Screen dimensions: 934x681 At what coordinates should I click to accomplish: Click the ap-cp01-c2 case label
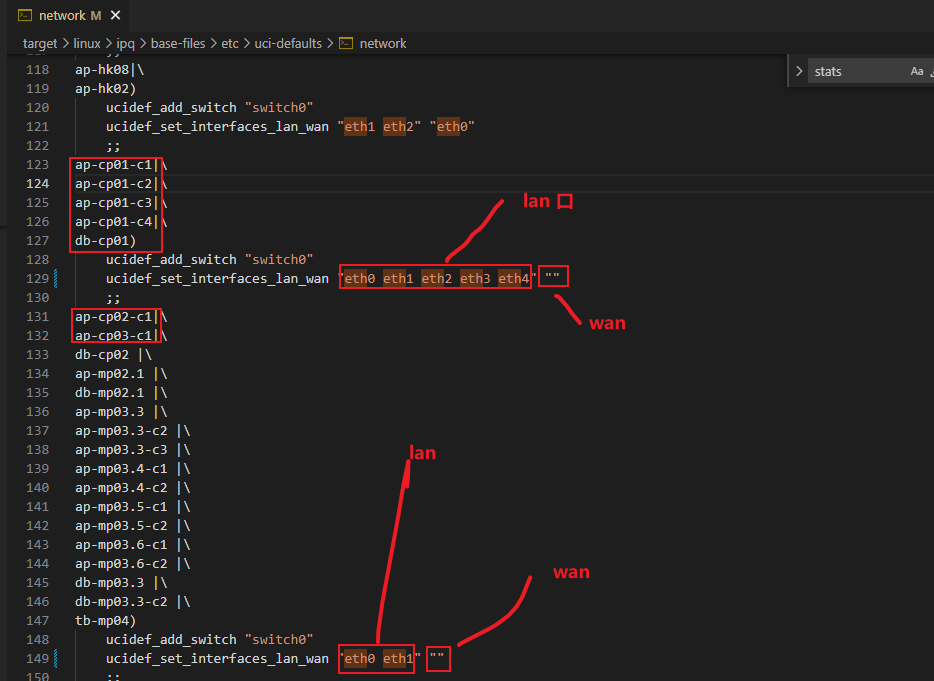[x=113, y=184]
